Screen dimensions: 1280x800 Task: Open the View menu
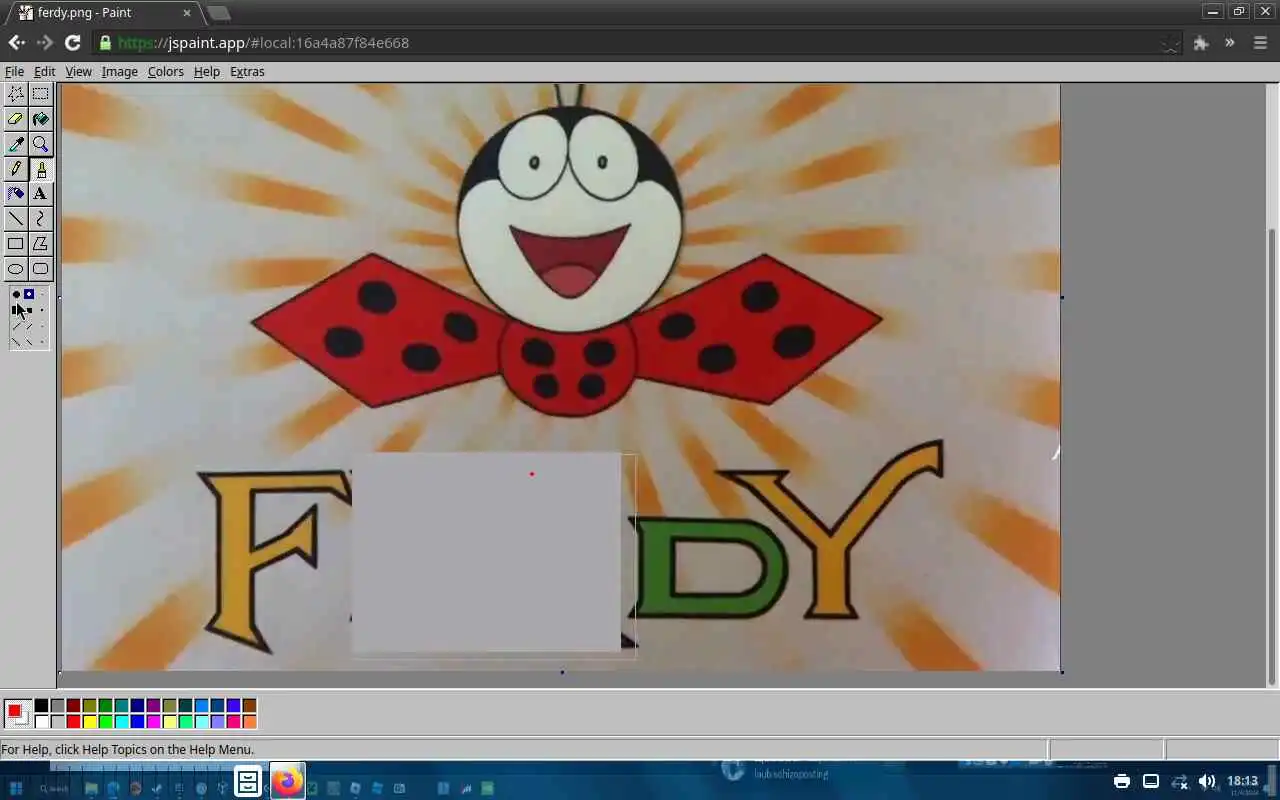pyautogui.click(x=78, y=72)
